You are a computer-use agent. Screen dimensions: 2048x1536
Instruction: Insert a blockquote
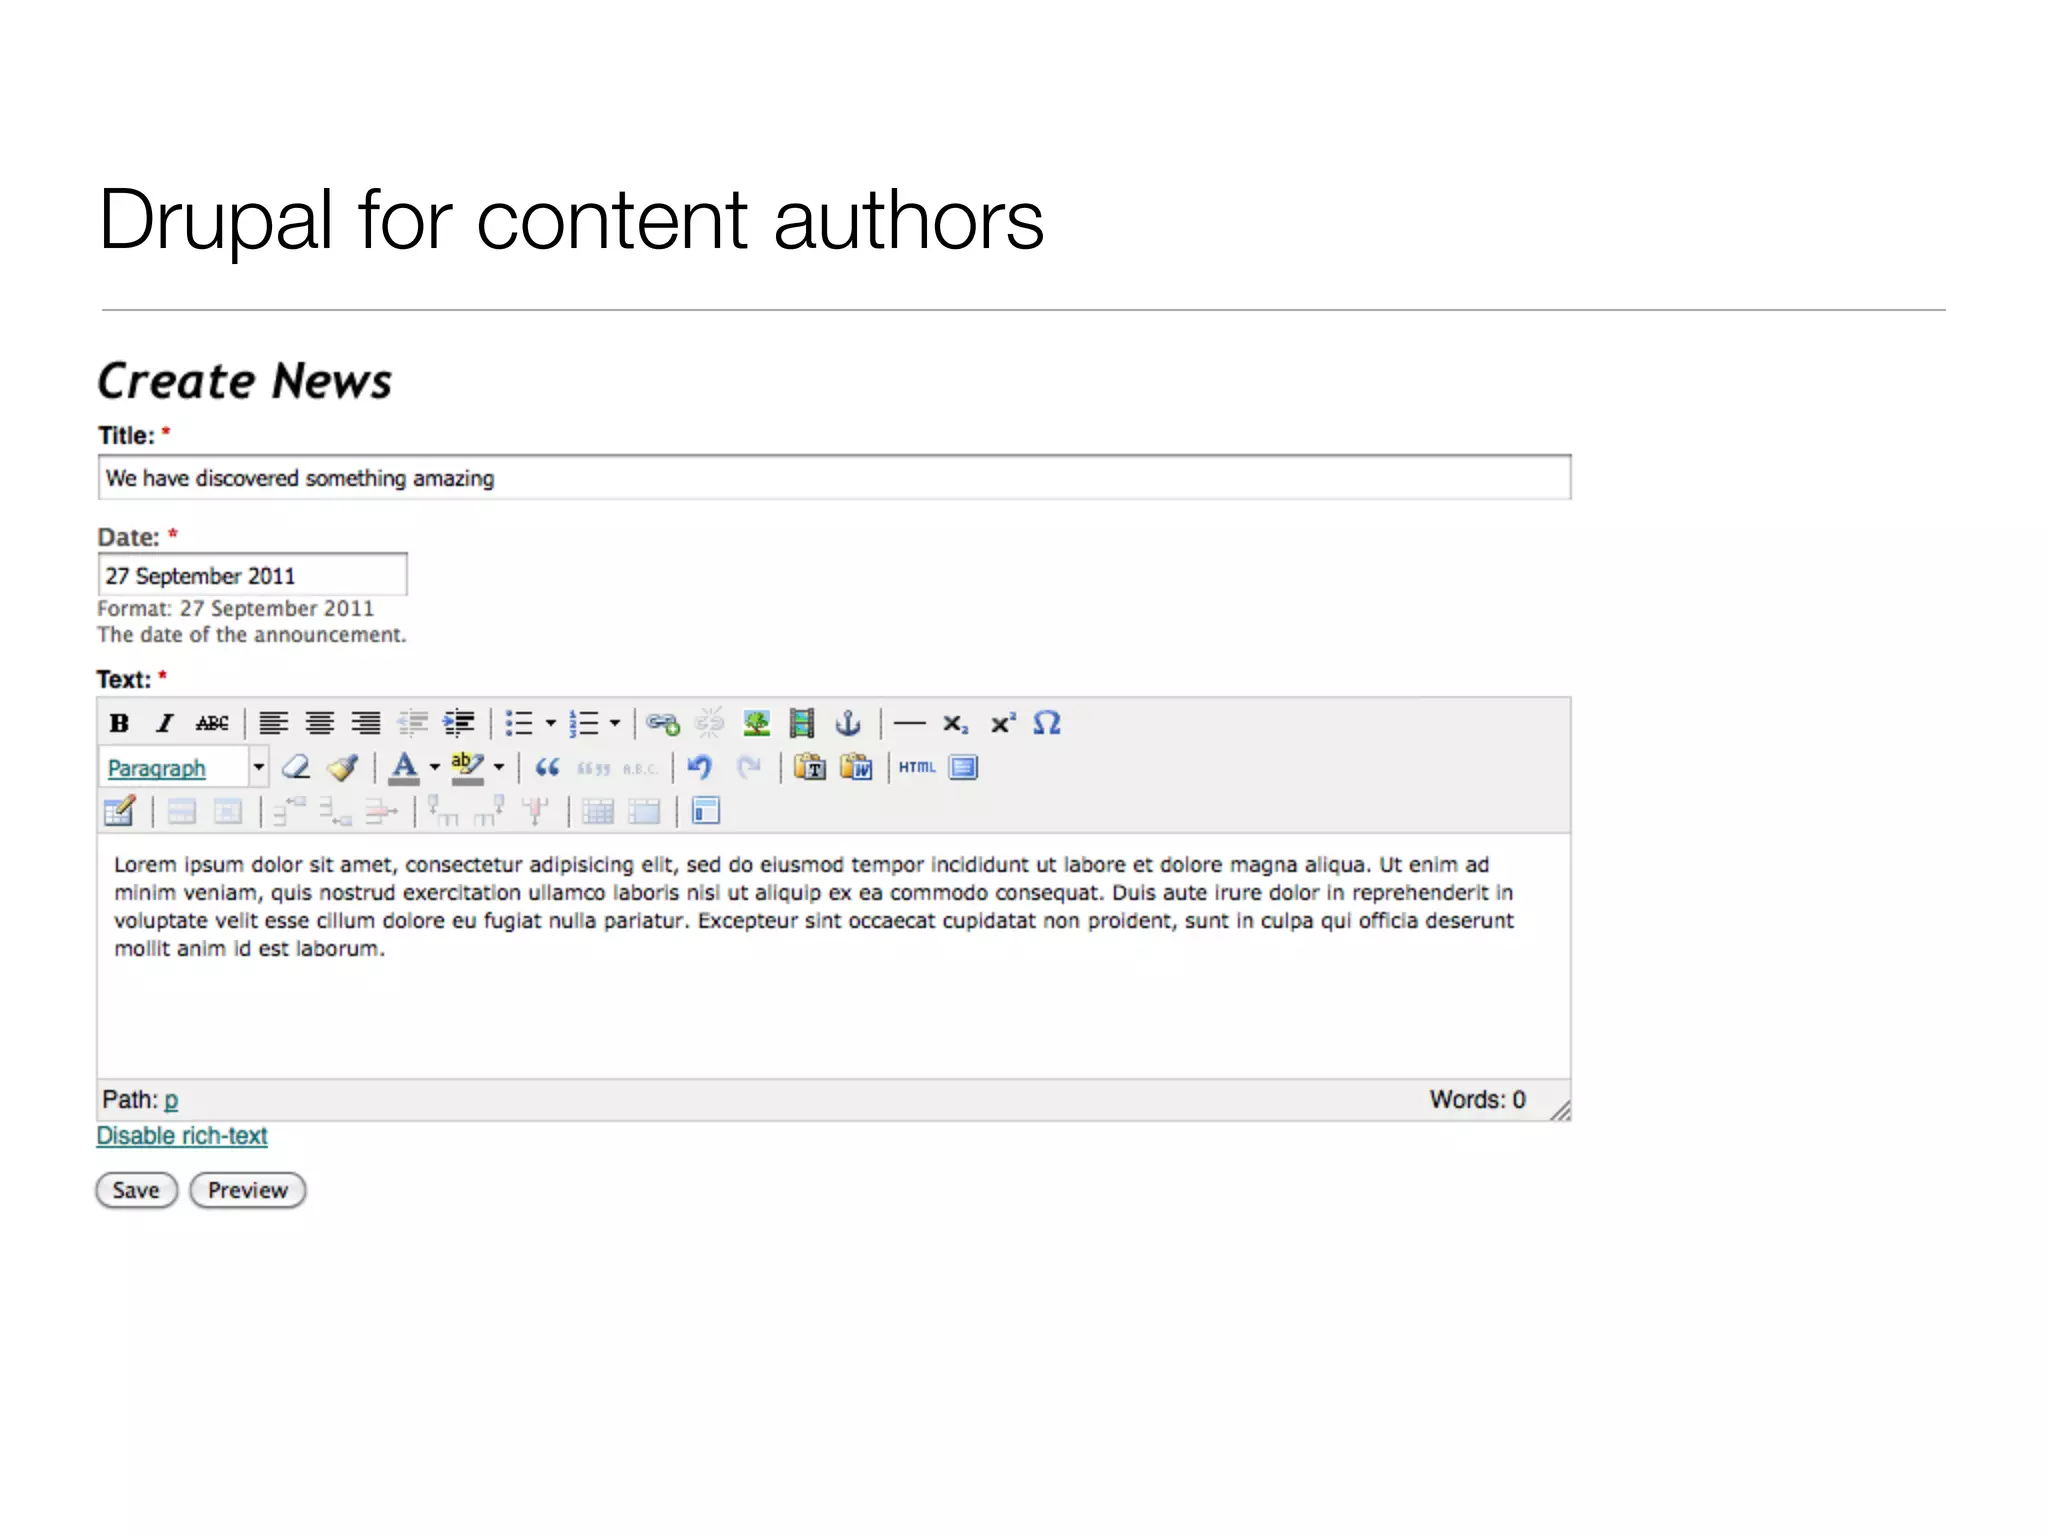547,768
